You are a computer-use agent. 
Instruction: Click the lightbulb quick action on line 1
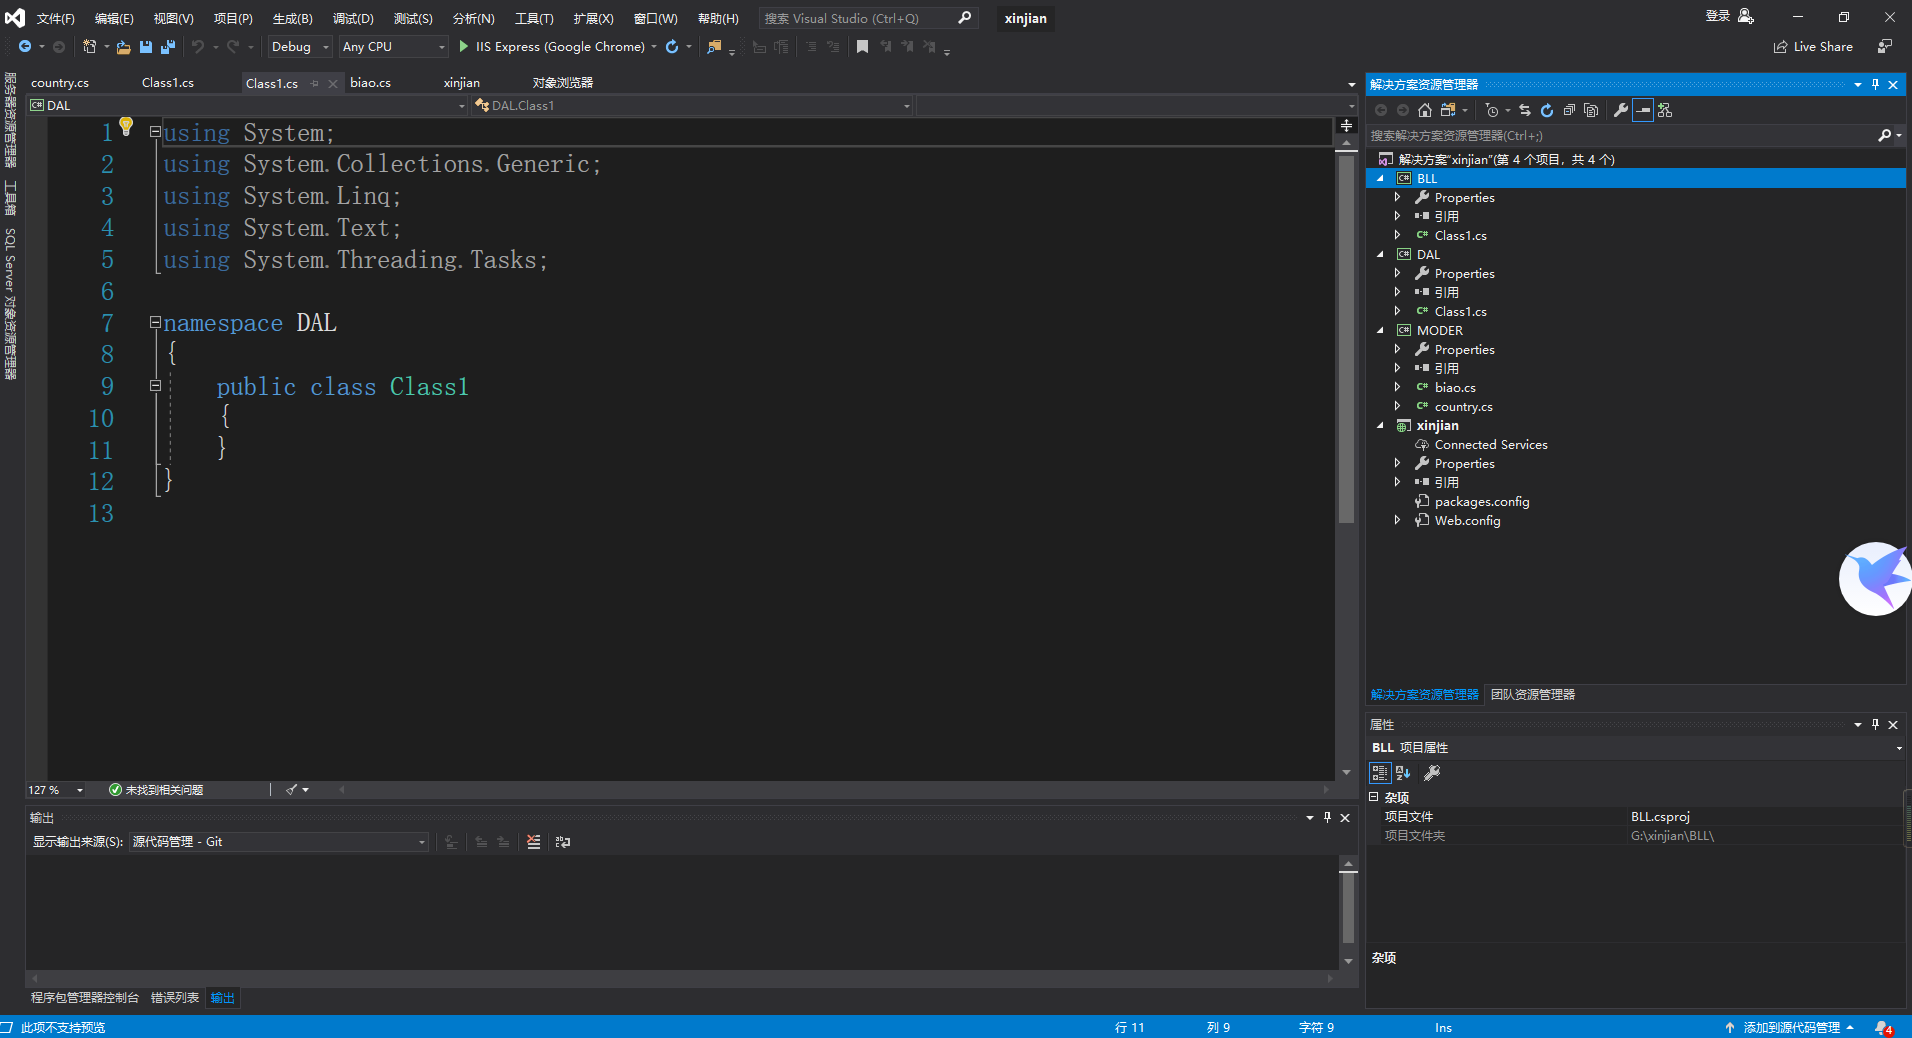click(126, 126)
